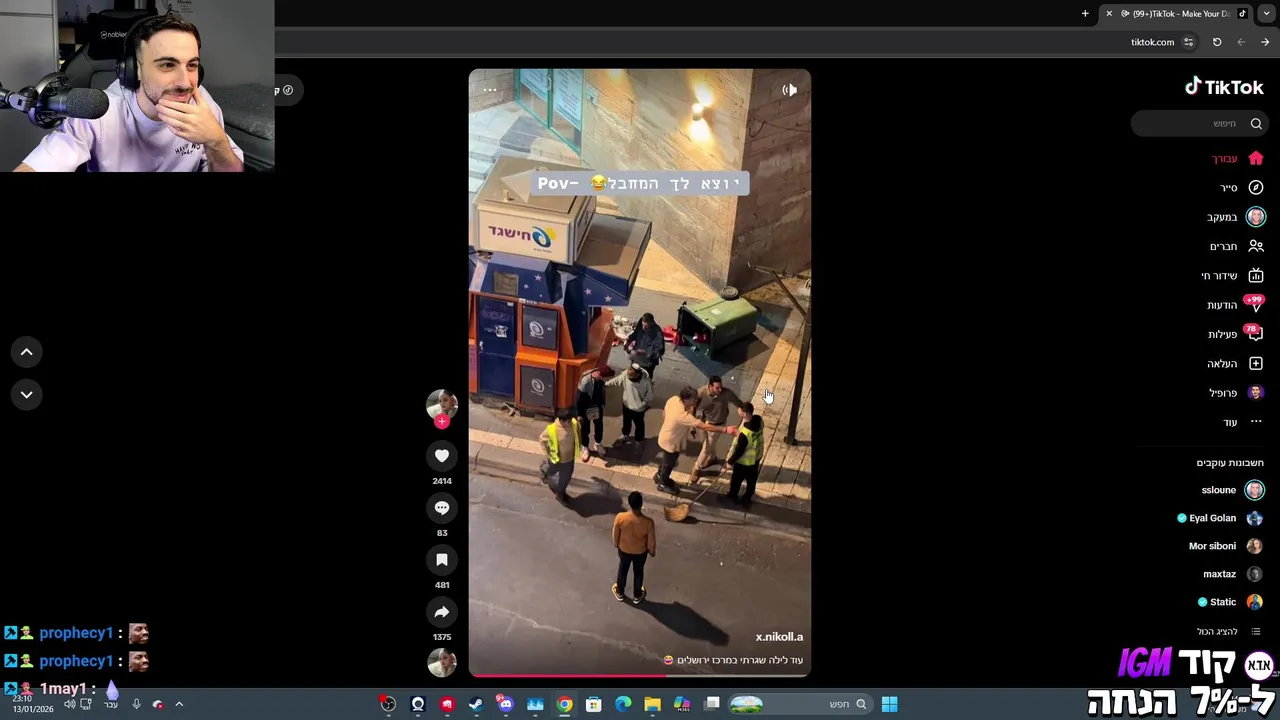Show hidden system tray icons
Image resolution: width=1280 pixels, height=720 pixels.
pyautogui.click(x=179, y=704)
